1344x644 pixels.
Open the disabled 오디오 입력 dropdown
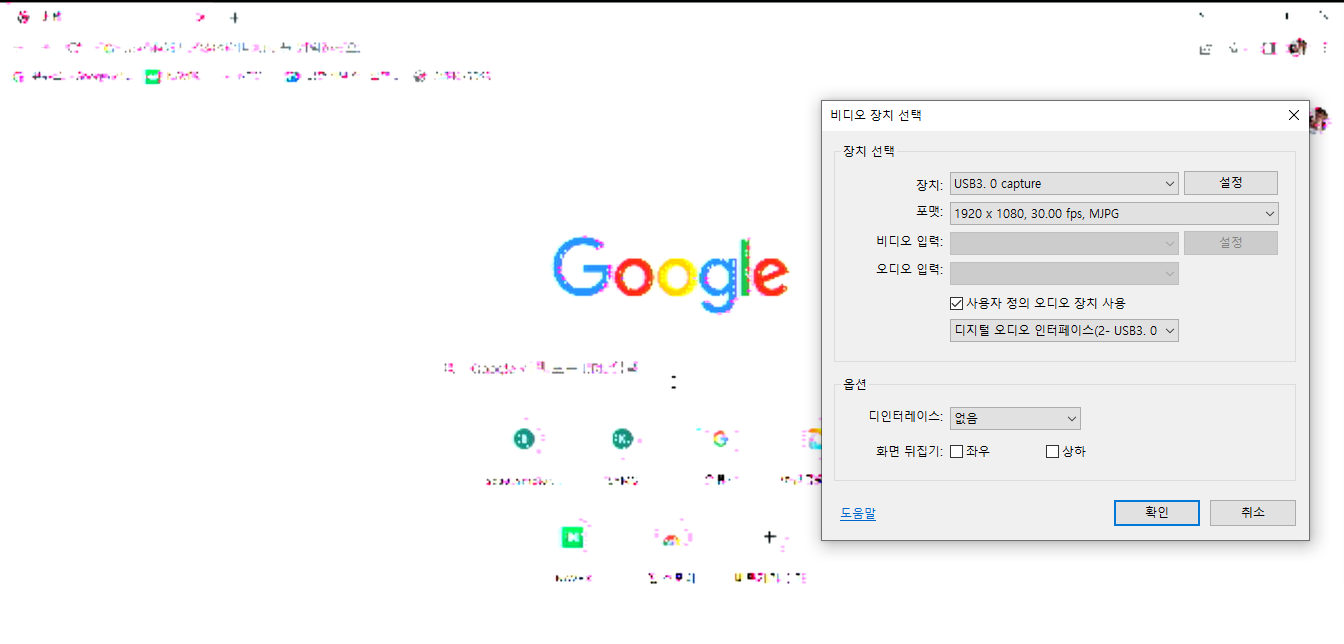click(x=1064, y=273)
